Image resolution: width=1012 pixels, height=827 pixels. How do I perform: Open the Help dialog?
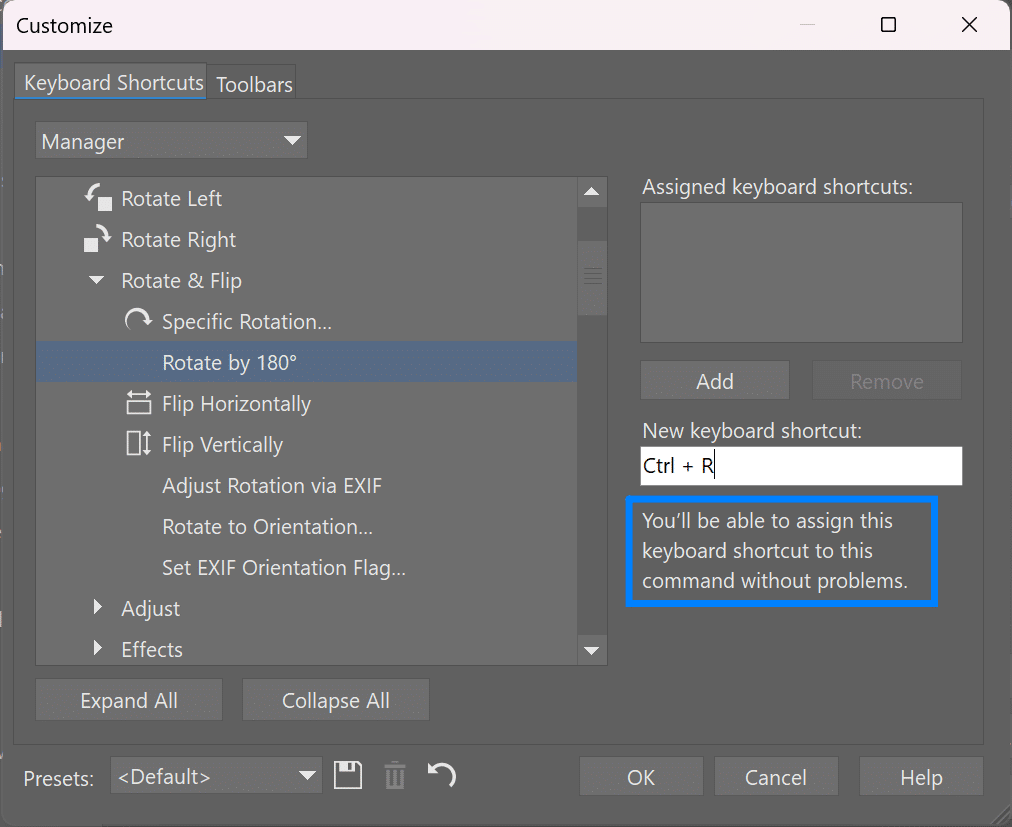point(920,776)
